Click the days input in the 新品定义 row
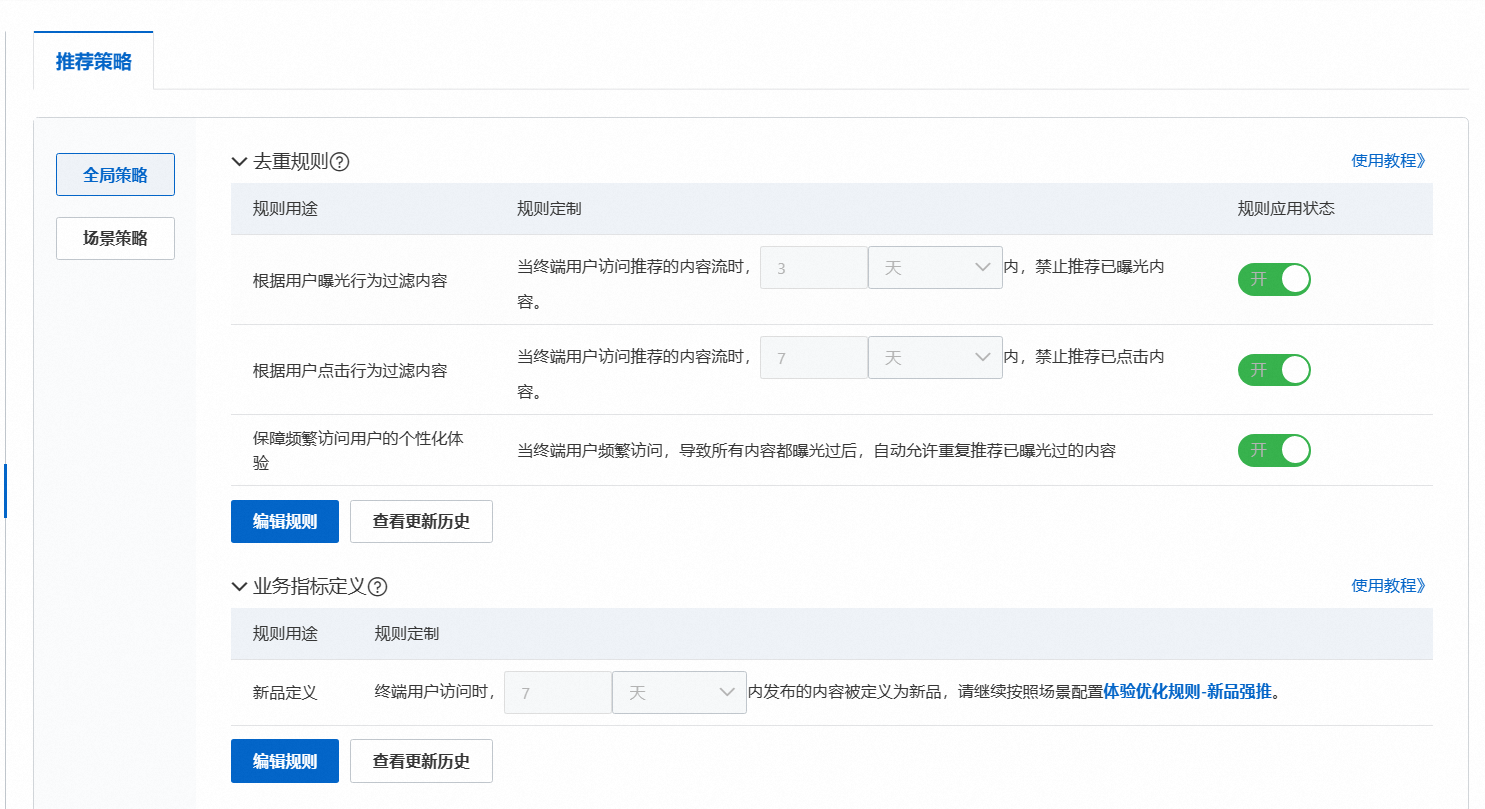Image resolution: width=1485 pixels, height=809 pixels. [558, 692]
